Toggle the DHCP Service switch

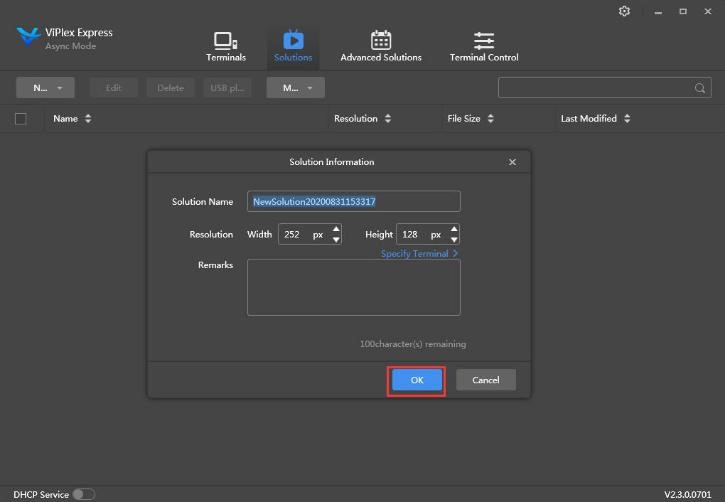point(84,494)
